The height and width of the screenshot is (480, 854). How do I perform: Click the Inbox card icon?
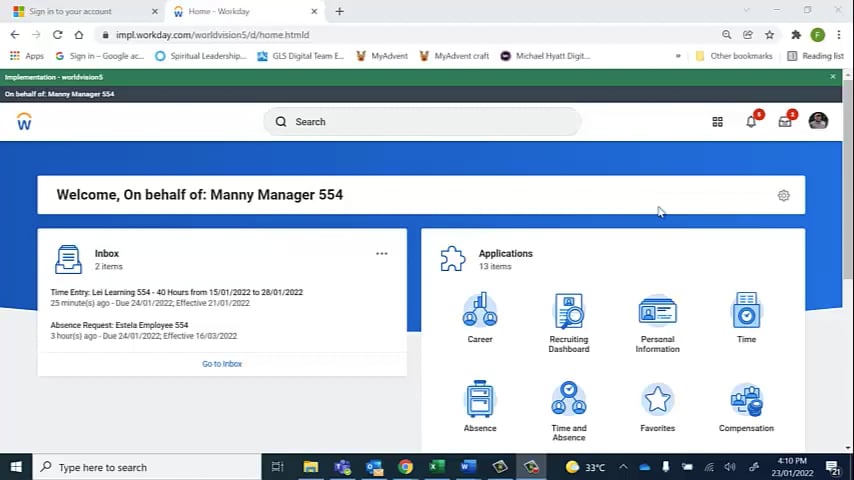tap(68, 259)
